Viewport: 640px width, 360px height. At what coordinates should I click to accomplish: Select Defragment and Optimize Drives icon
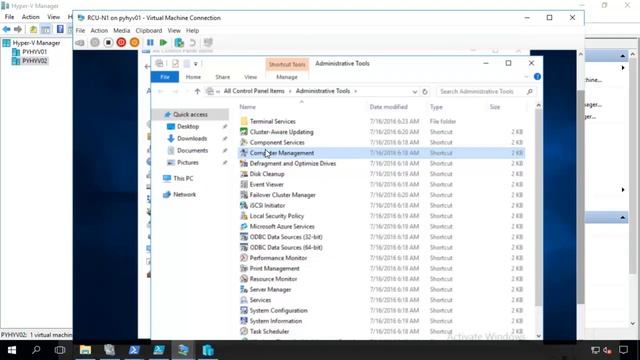(x=244, y=163)
